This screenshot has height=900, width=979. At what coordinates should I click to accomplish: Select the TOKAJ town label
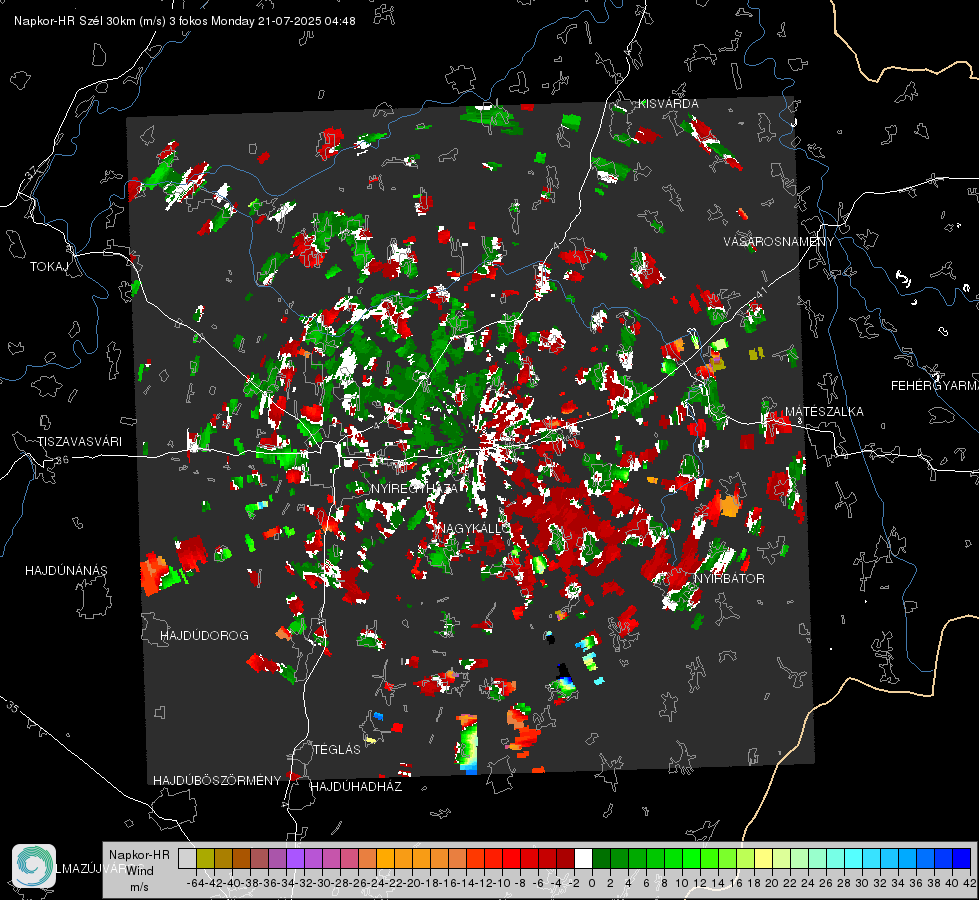[49, 267]
